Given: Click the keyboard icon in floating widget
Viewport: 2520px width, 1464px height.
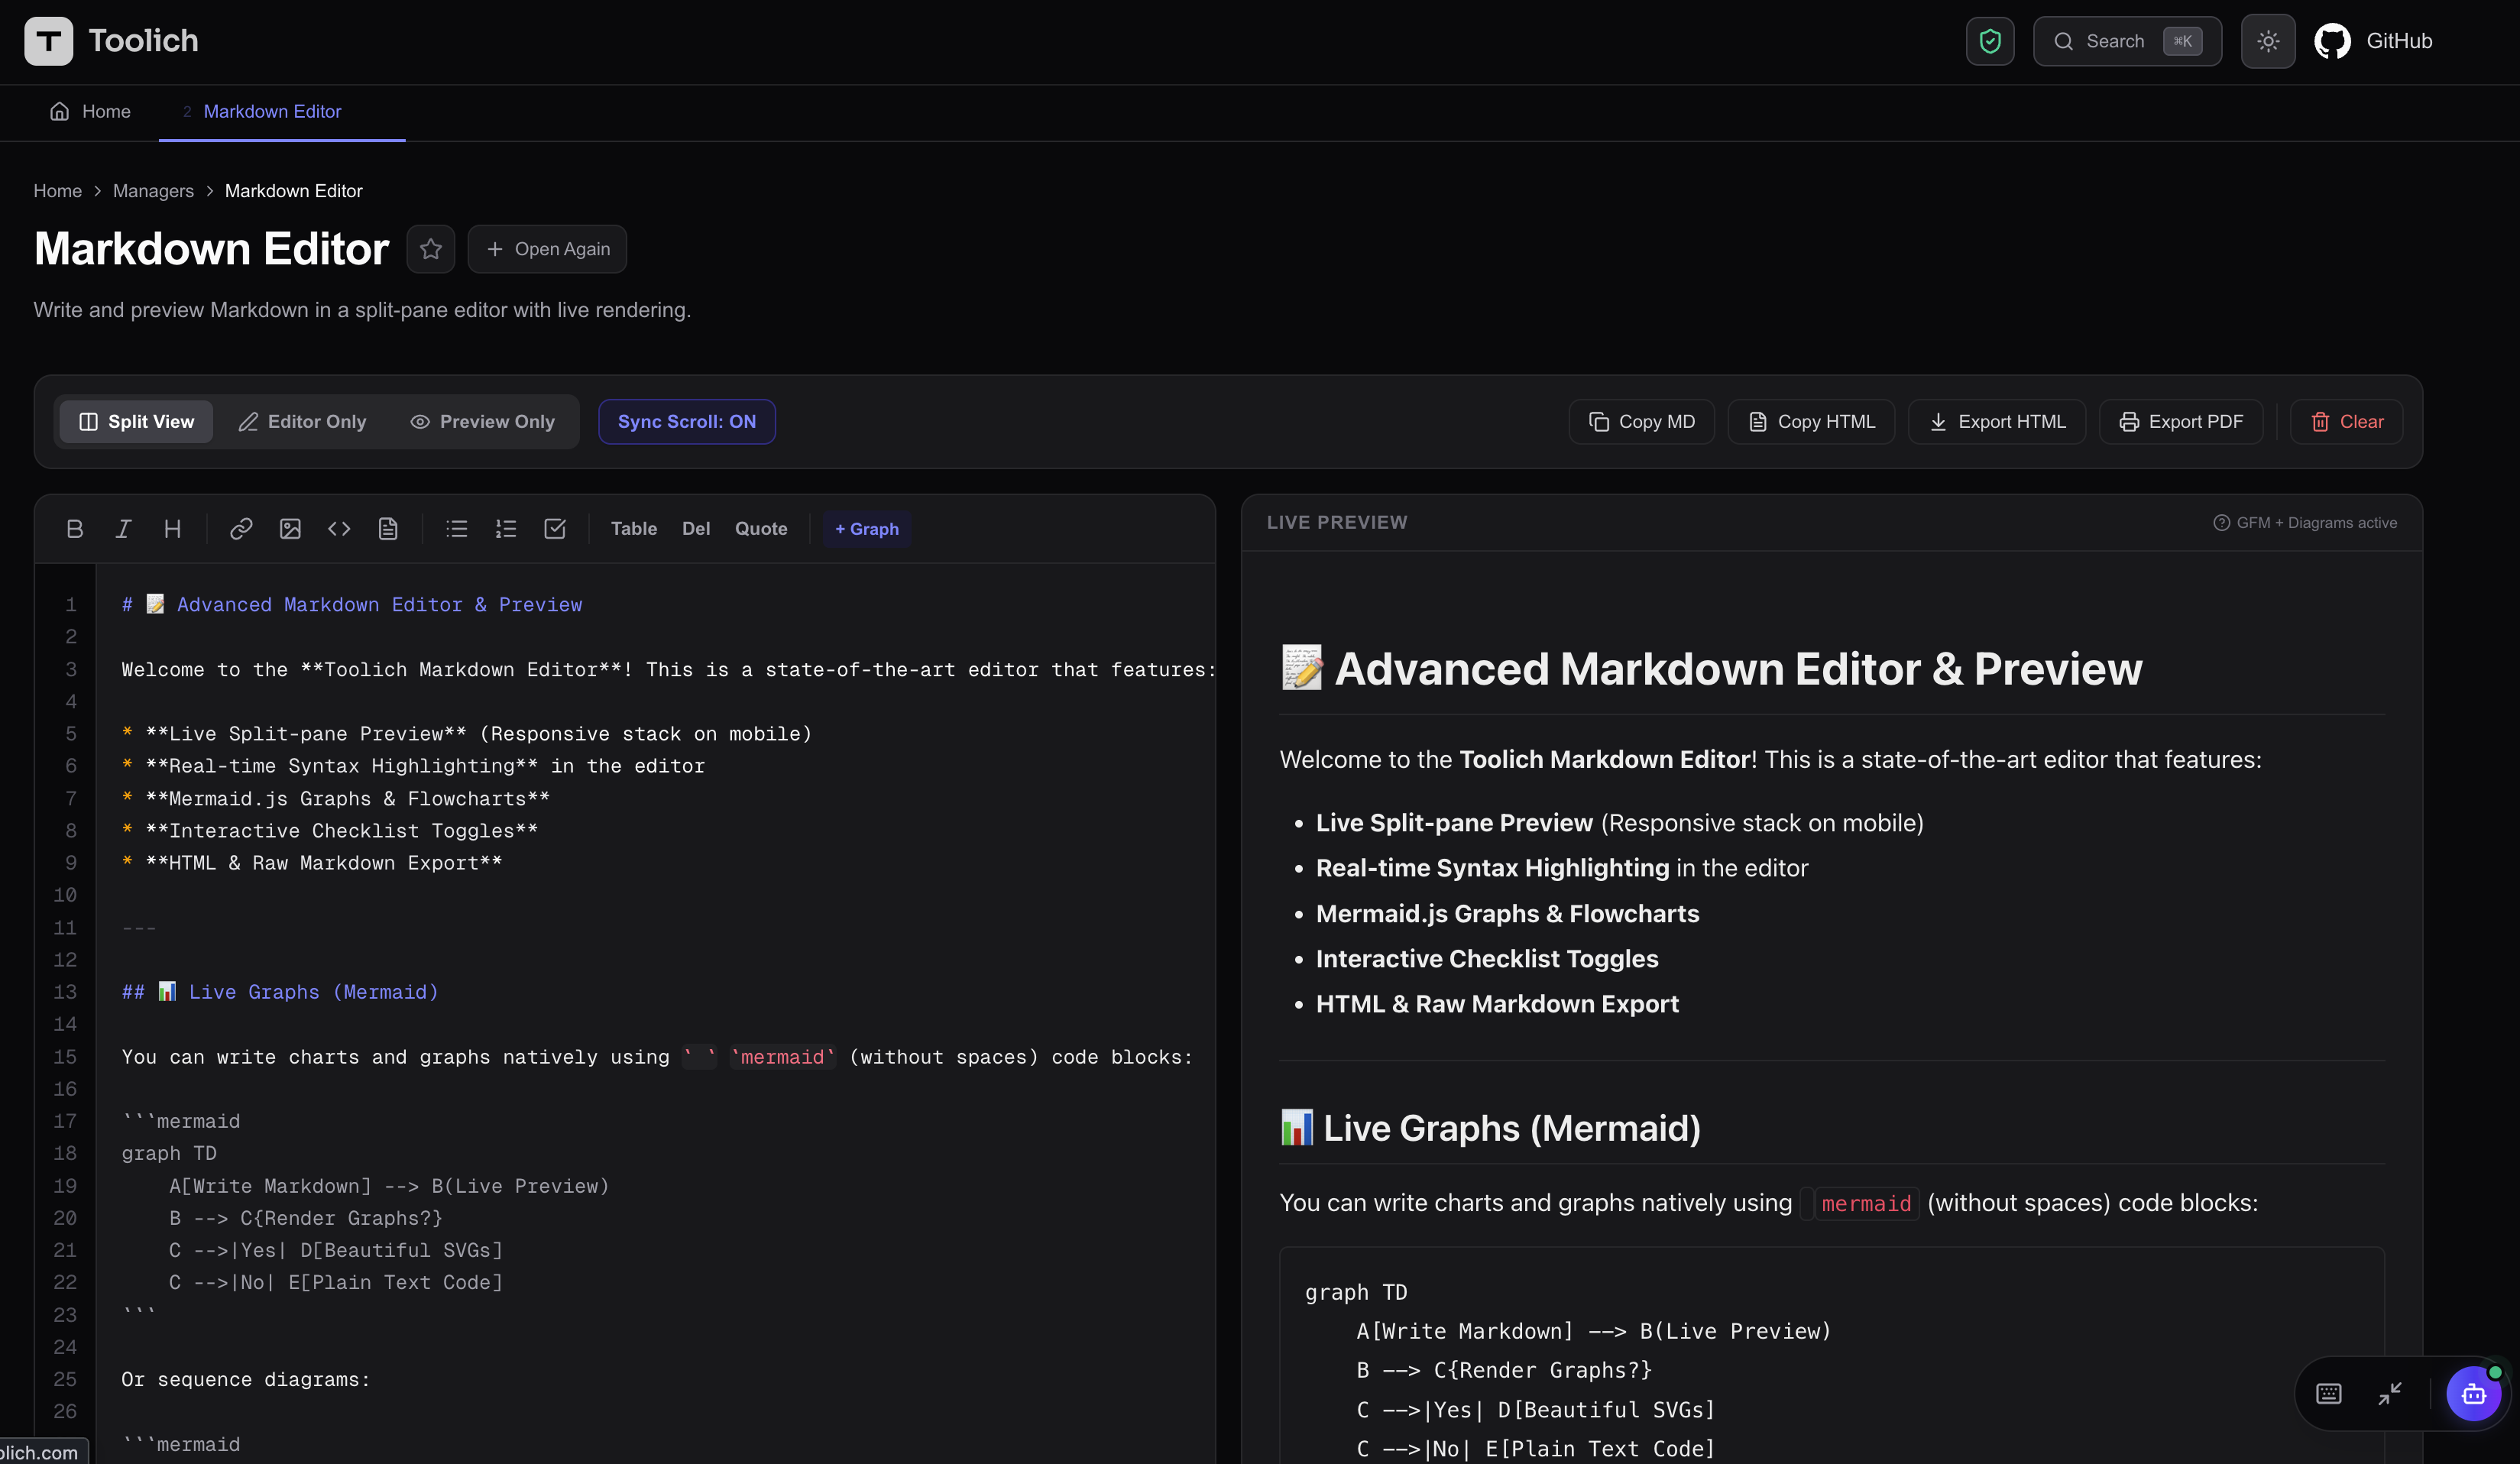Looking at the screenshot, I should point(2329,1393).
